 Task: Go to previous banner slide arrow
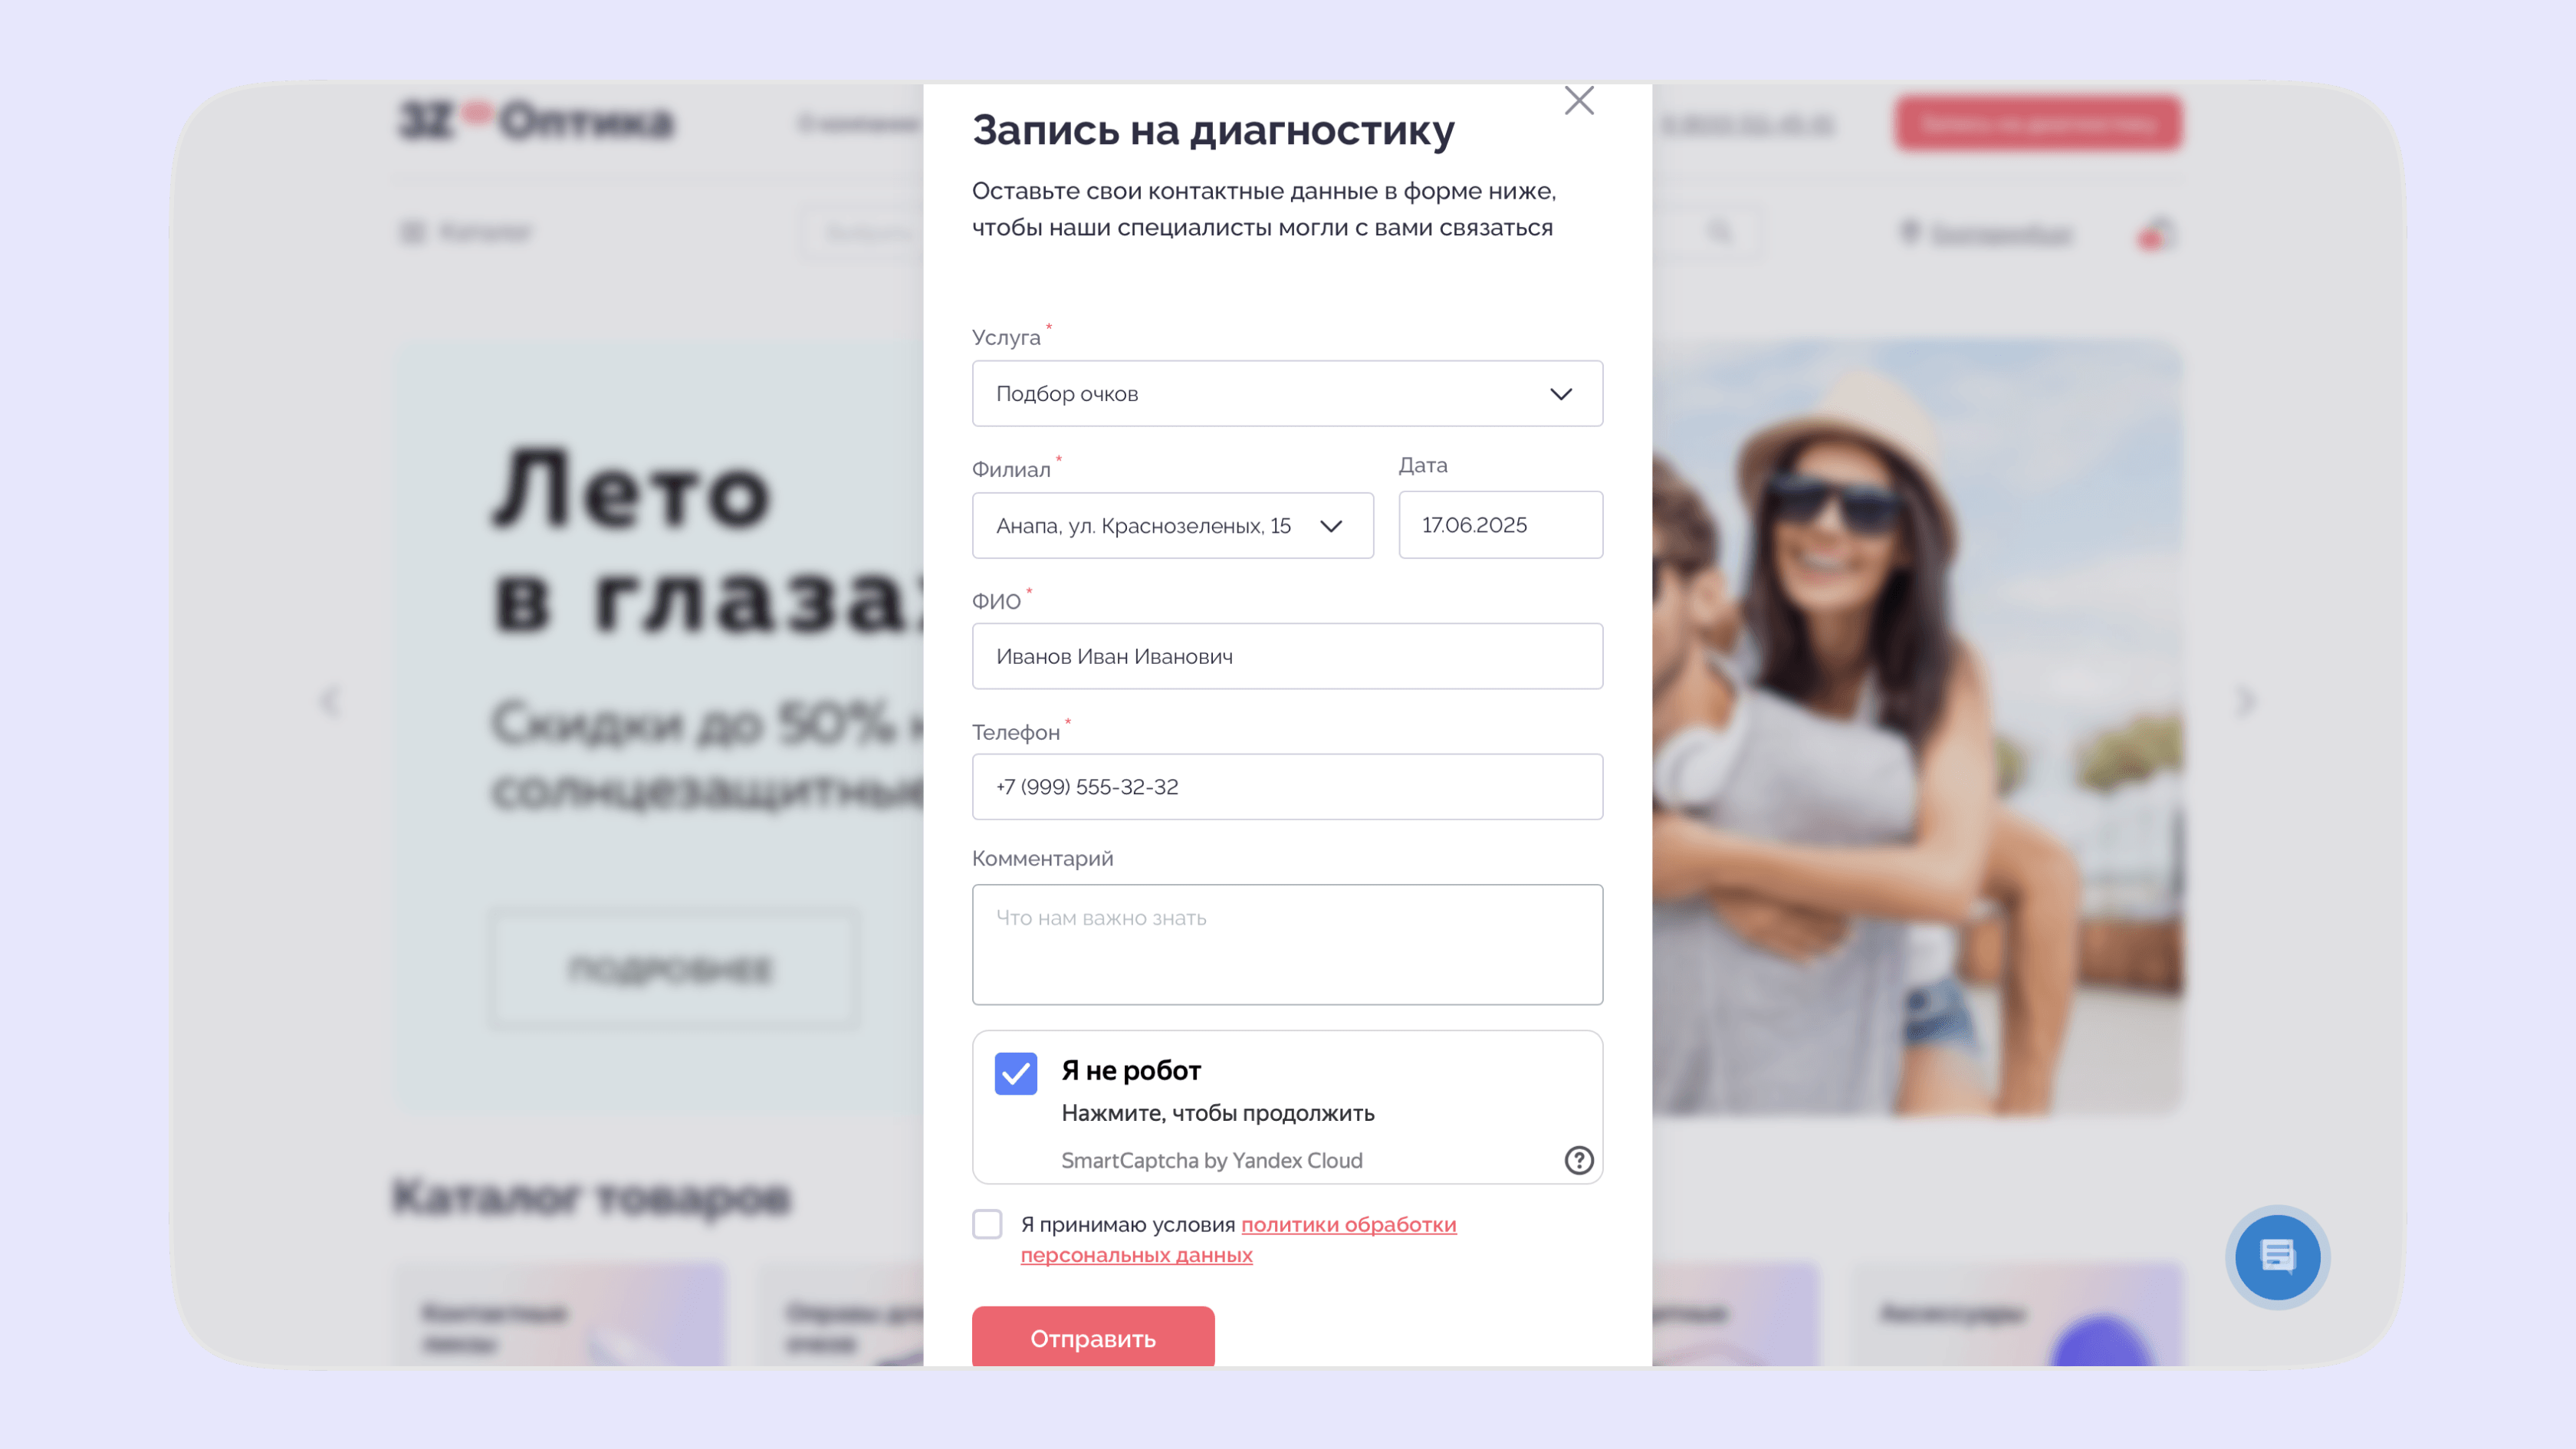331,701
